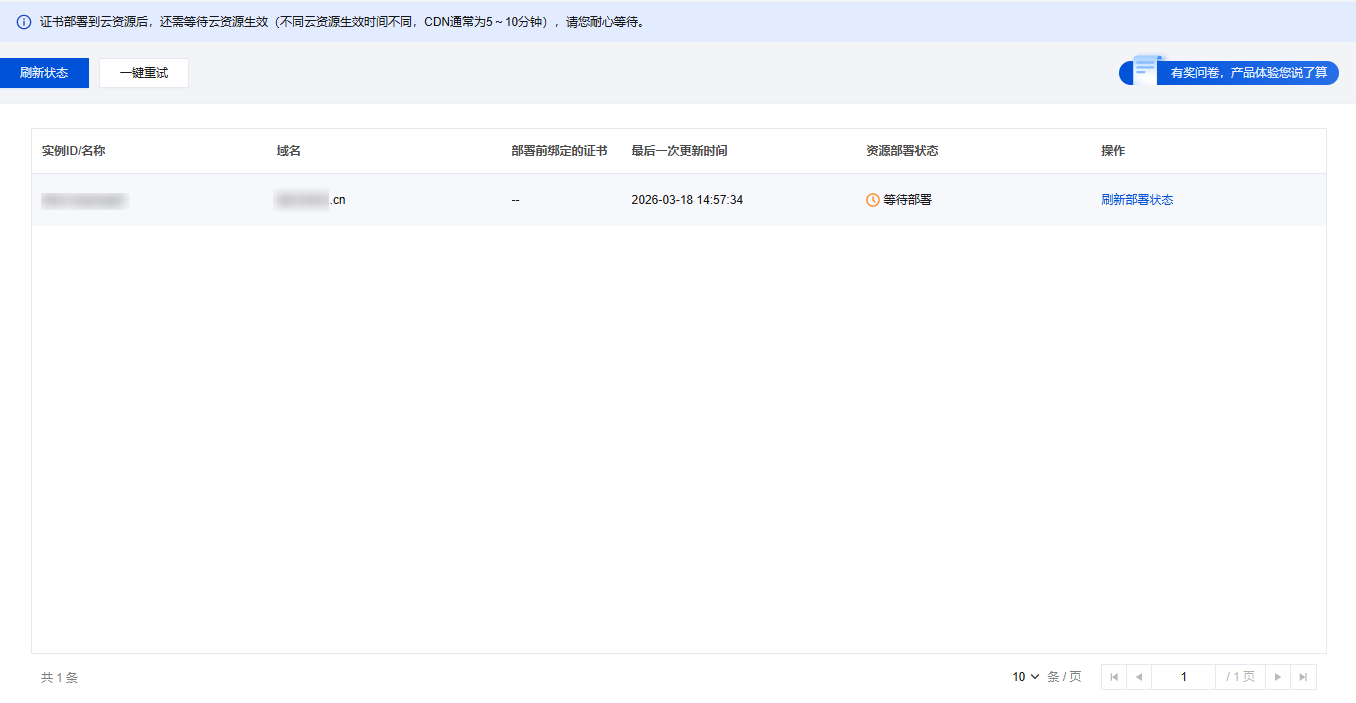Click the 刷新部署状态 link in the row
Viewport: 1356px width, 703px height.
point(1137,200)
